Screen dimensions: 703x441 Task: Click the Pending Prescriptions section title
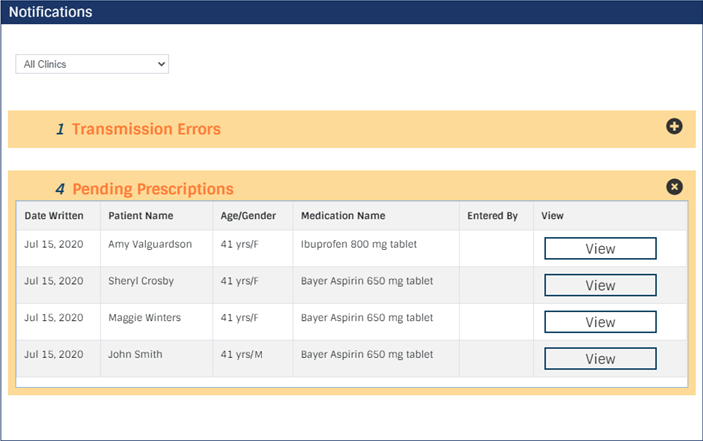click(x=153, y=189)
